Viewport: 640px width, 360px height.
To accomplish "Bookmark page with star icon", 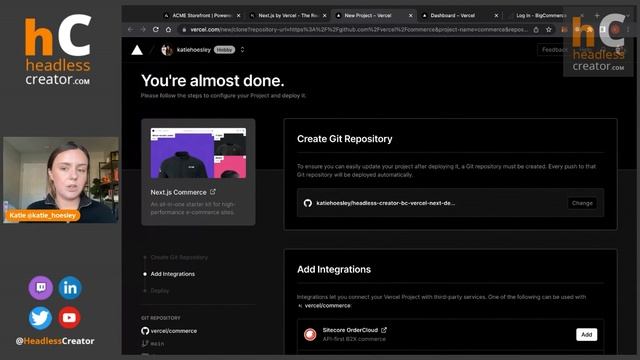I will pyautogui.click(x=549, y=29).
